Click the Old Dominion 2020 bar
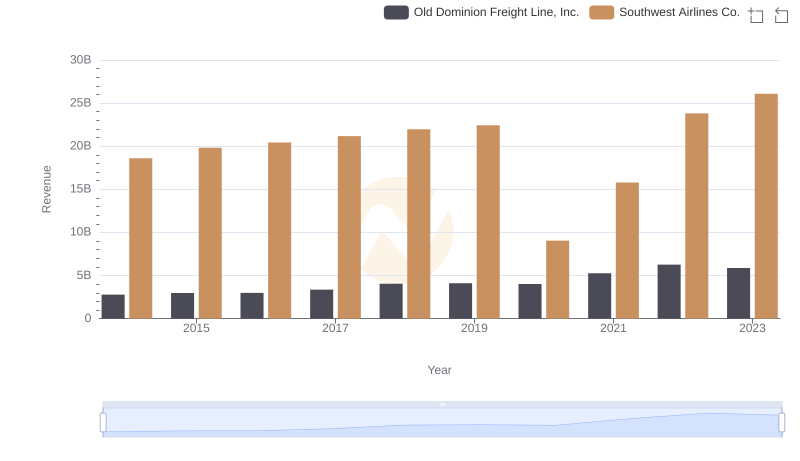Image resolution: width=800 pixels, height=461 pixels. tap(530, 301)
